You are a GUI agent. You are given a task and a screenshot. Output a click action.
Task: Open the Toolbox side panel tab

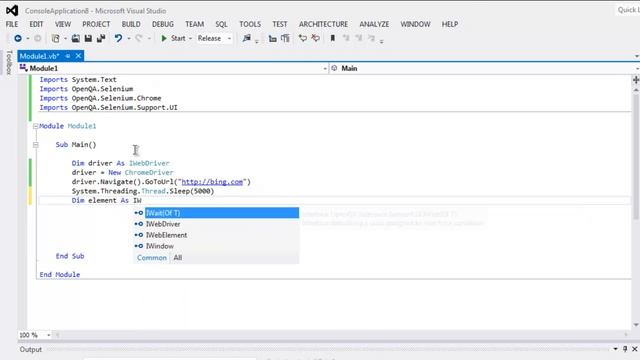9,62
